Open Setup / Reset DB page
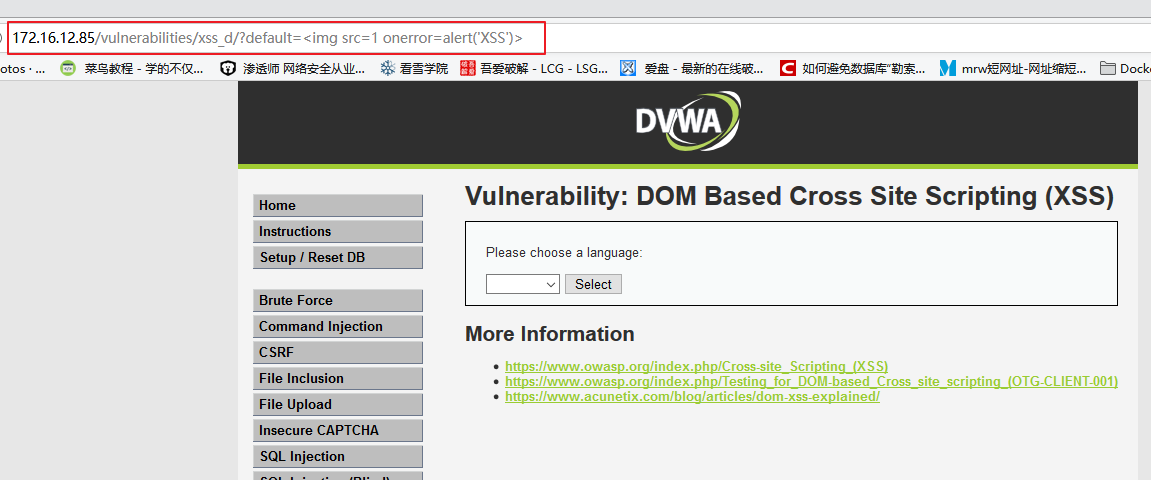The image size is (1151, 480). click(x=337, y=258)
